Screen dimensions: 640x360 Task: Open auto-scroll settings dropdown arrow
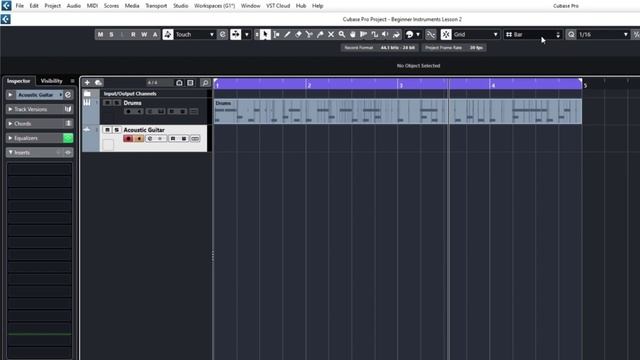tap(247, 35)
